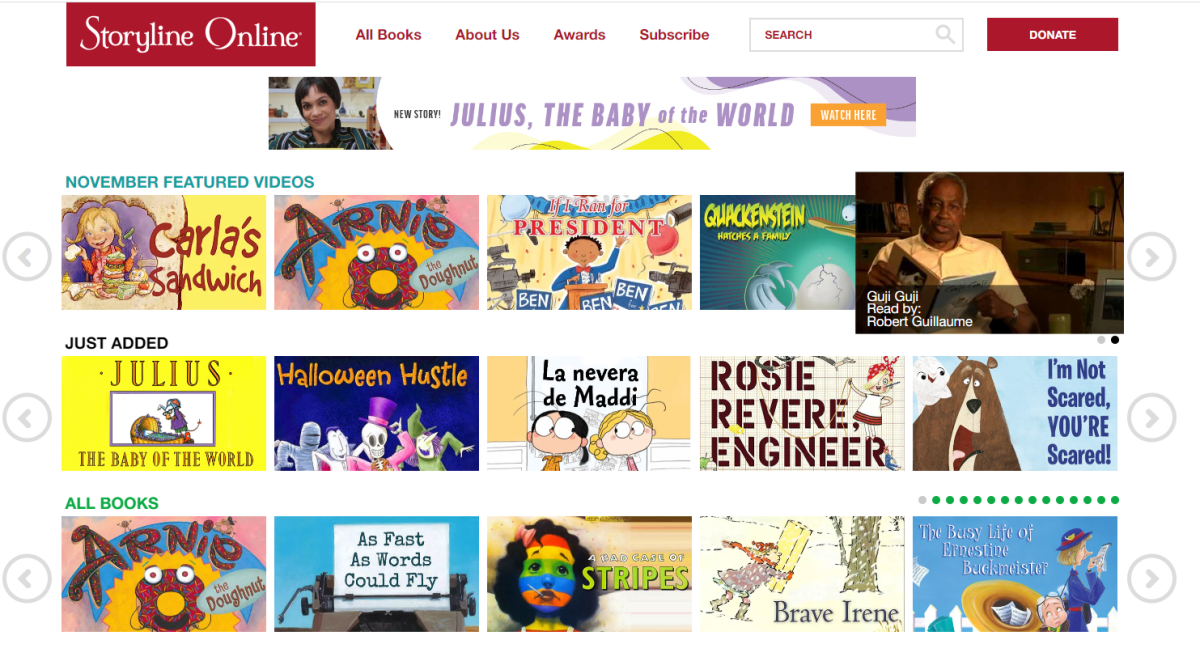Open the Subscribe link
This screenshot has width=1200, height=657.
[x=674, y=35]
